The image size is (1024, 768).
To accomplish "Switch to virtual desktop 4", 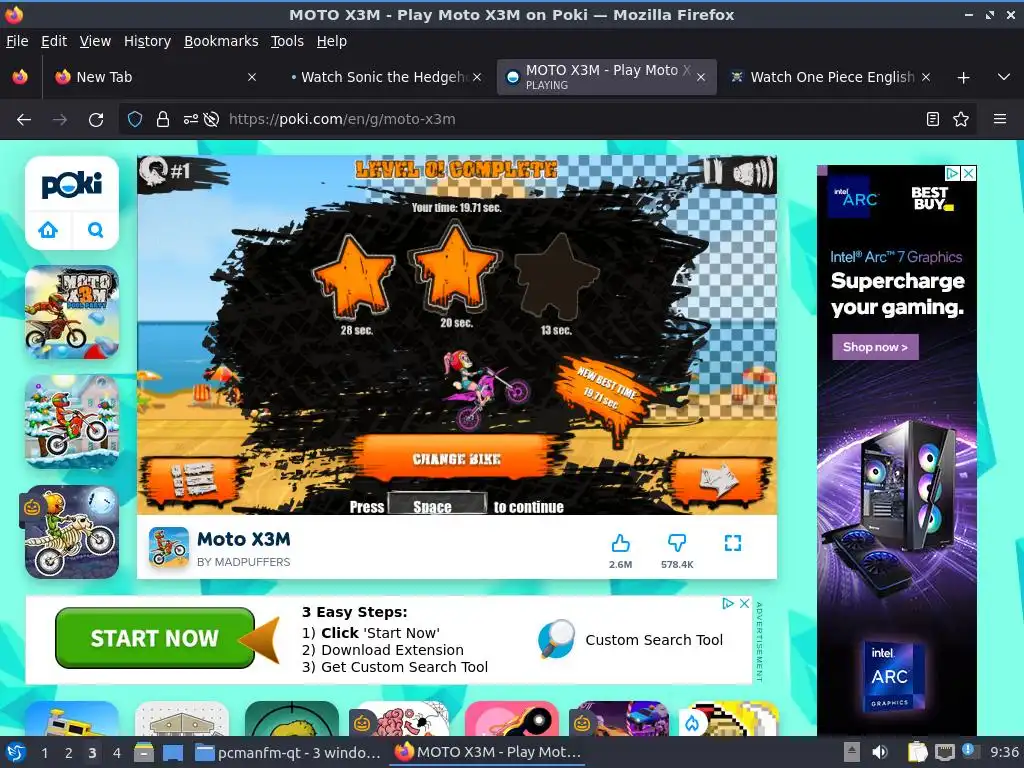I will 116,753.
